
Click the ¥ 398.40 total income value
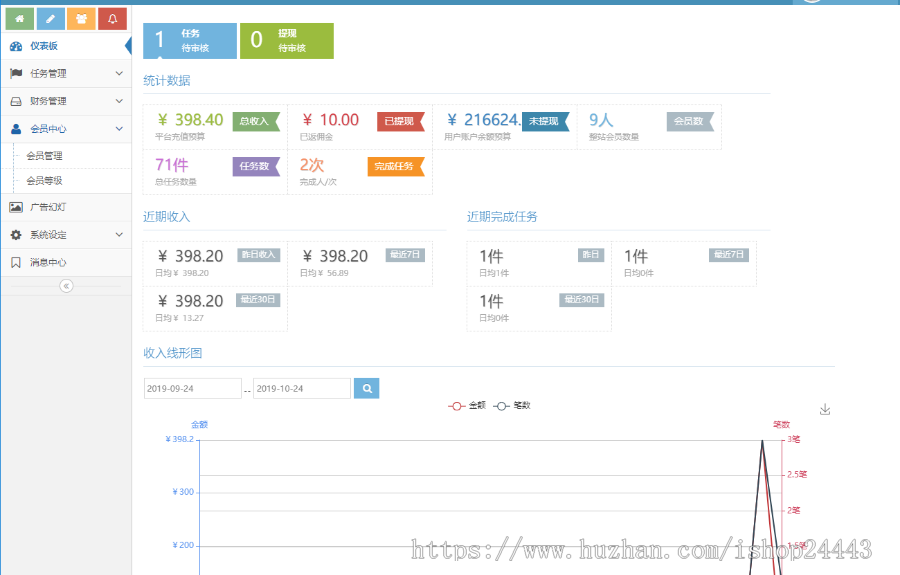(191, 120)
